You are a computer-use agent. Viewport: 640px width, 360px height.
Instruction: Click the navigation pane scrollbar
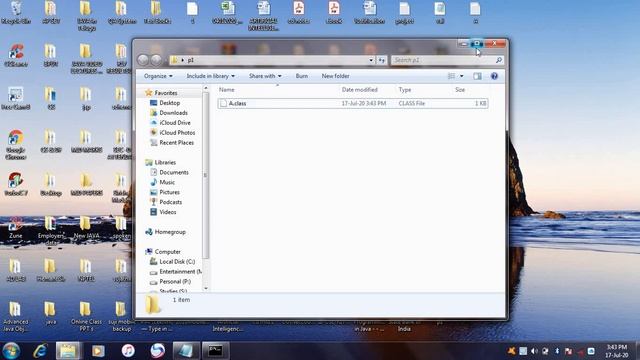click(x=206, y=175)
